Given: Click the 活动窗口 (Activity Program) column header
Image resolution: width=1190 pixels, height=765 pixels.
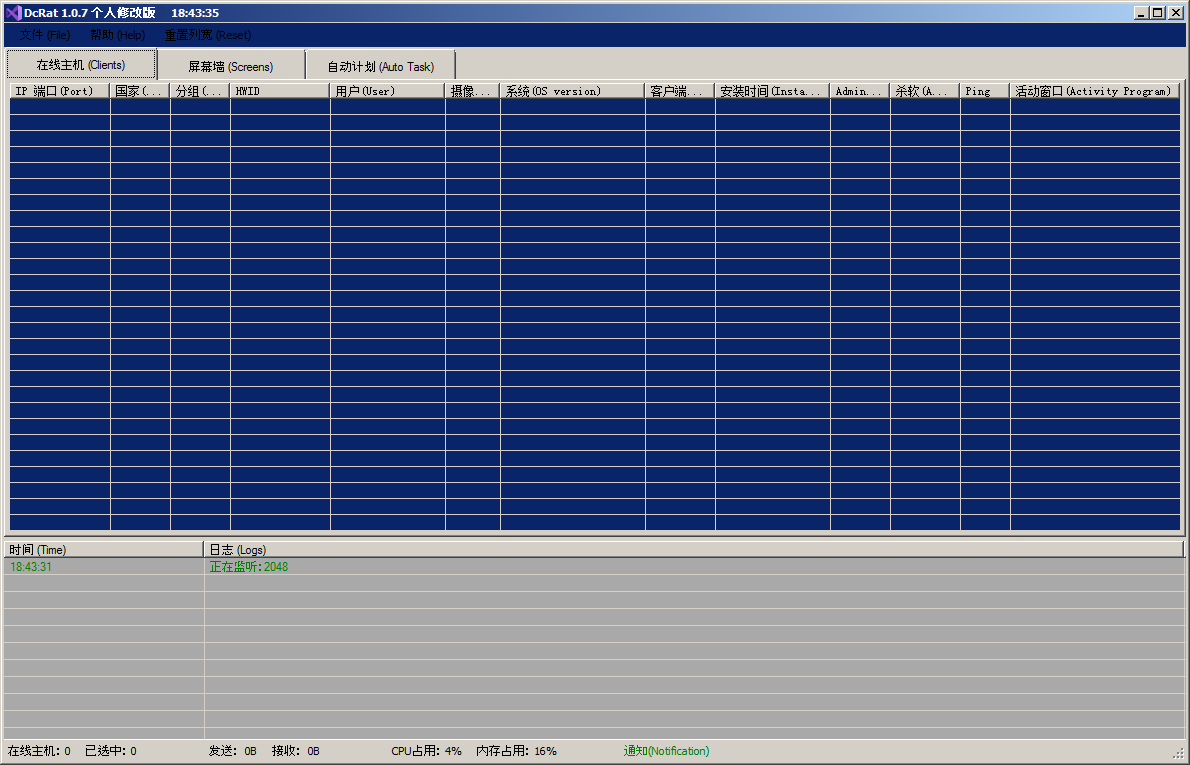Looking at the screenshot, I should tap(1094, 91).
